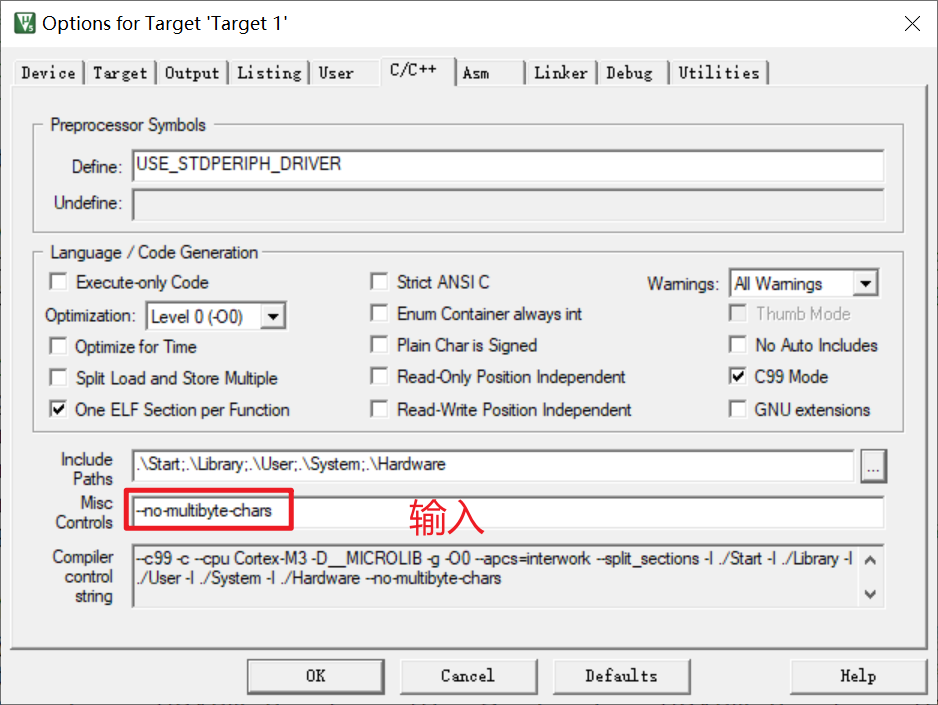Switch to the Utilities tab
The image size is (938, 705).
coord(719,73)
